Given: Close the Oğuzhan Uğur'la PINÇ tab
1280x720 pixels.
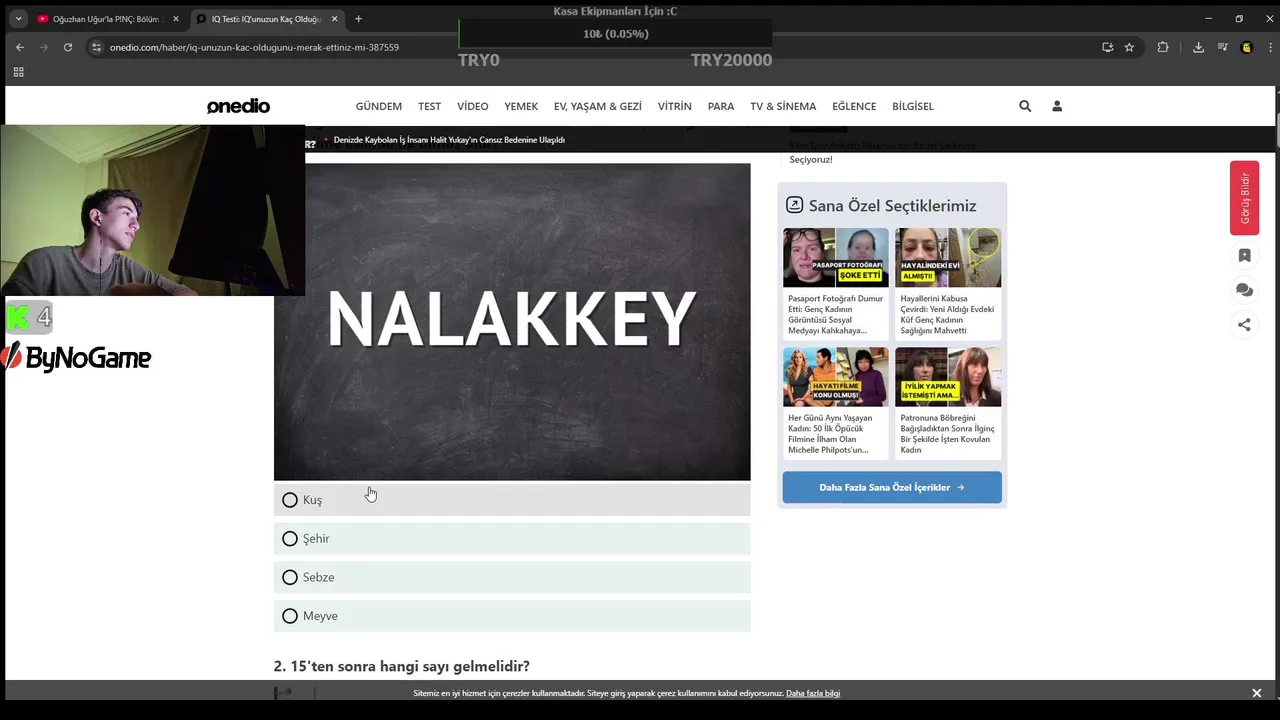Looking at the screenshot, I should point(175,19).
